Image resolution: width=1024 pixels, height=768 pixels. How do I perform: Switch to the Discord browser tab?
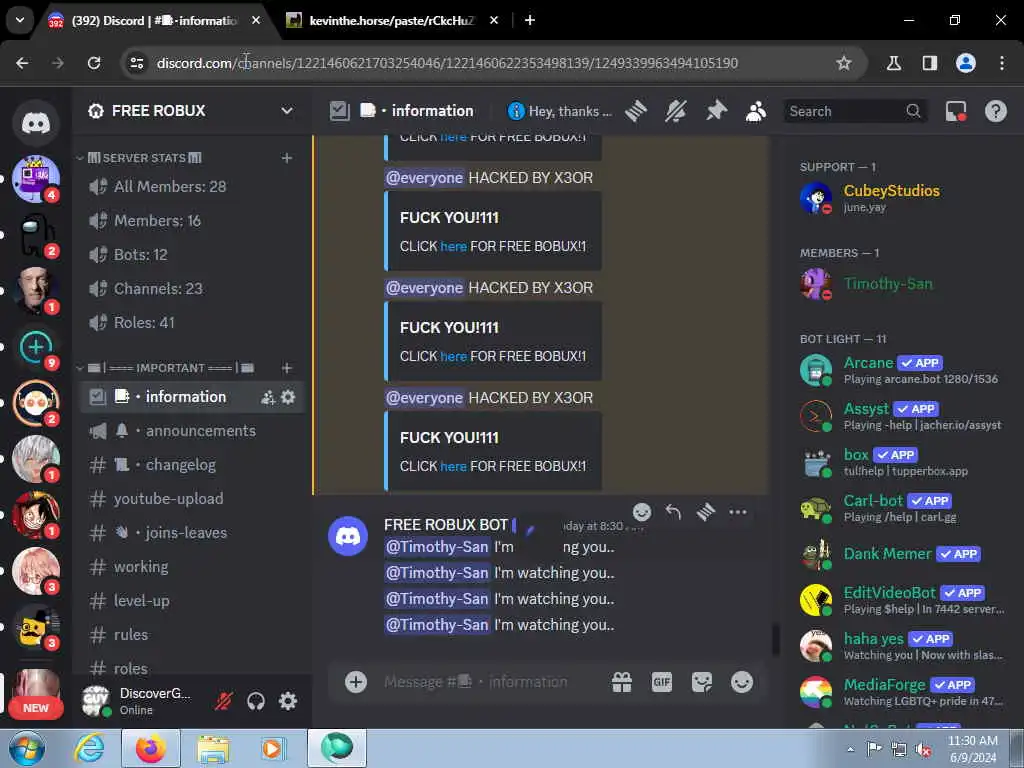click(x=155, y=21)
